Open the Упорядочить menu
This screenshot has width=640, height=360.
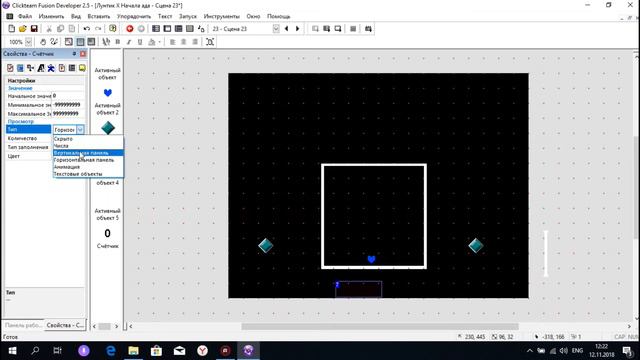(x=134, y=16)
